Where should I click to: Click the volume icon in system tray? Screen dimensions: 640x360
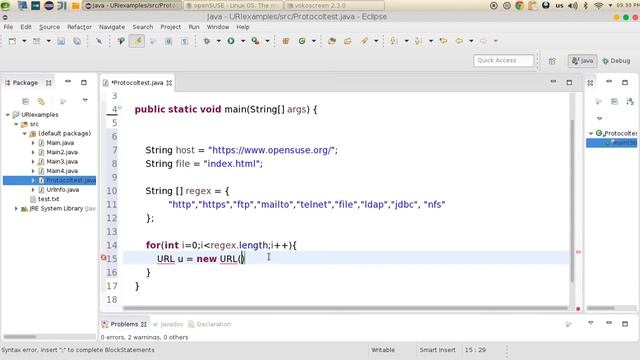coord(573,6)
